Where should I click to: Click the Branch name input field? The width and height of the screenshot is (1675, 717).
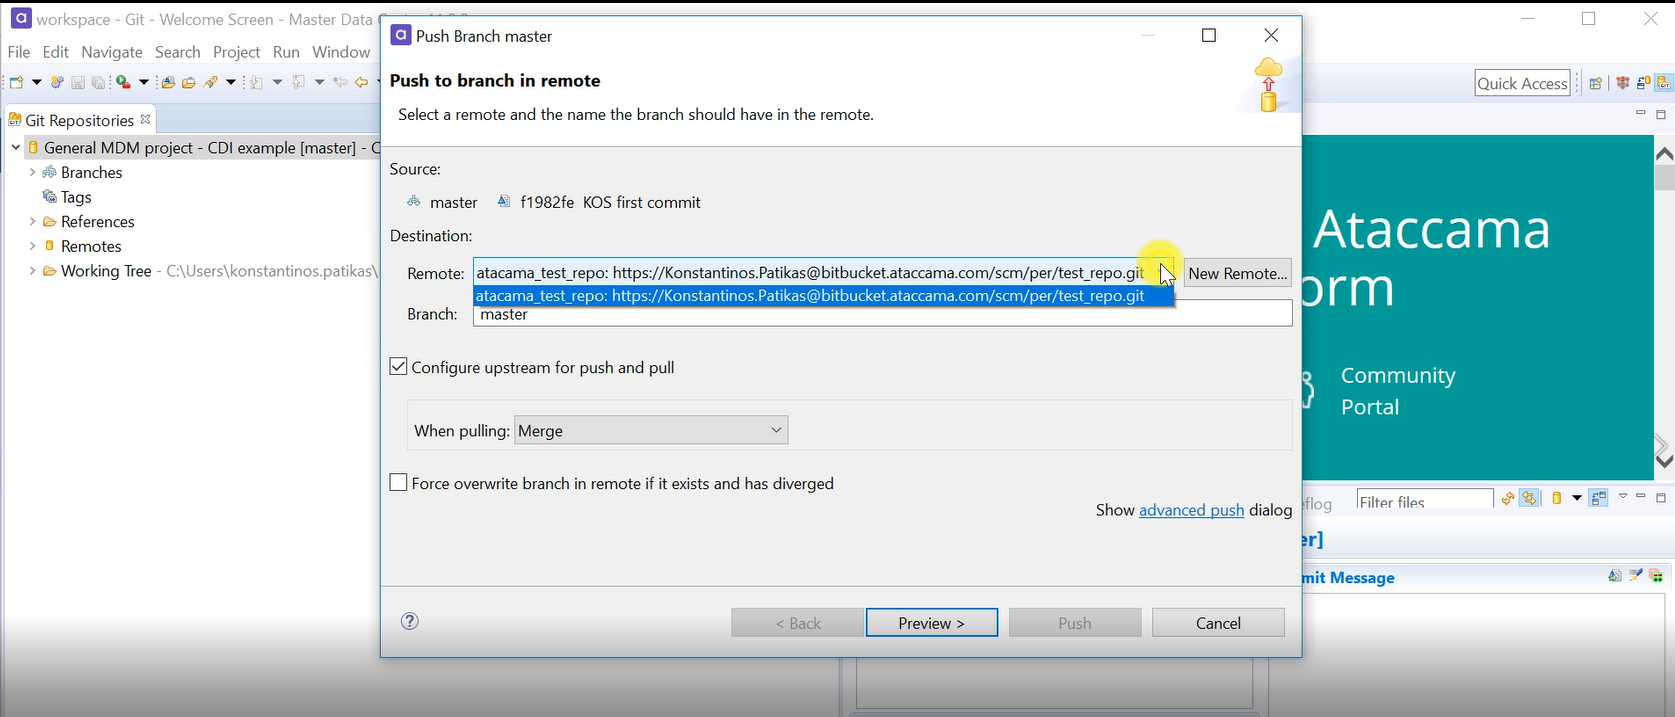882,315
